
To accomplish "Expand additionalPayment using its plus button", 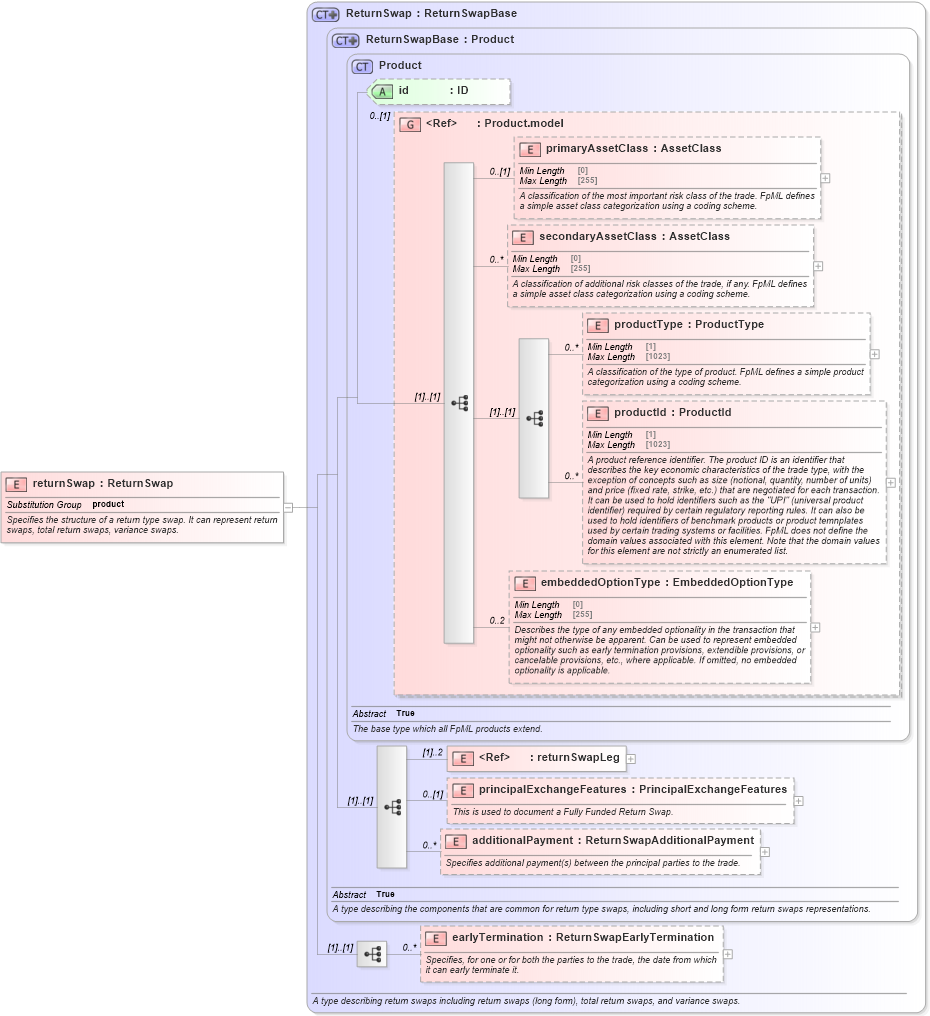I will tap(766, 850).
